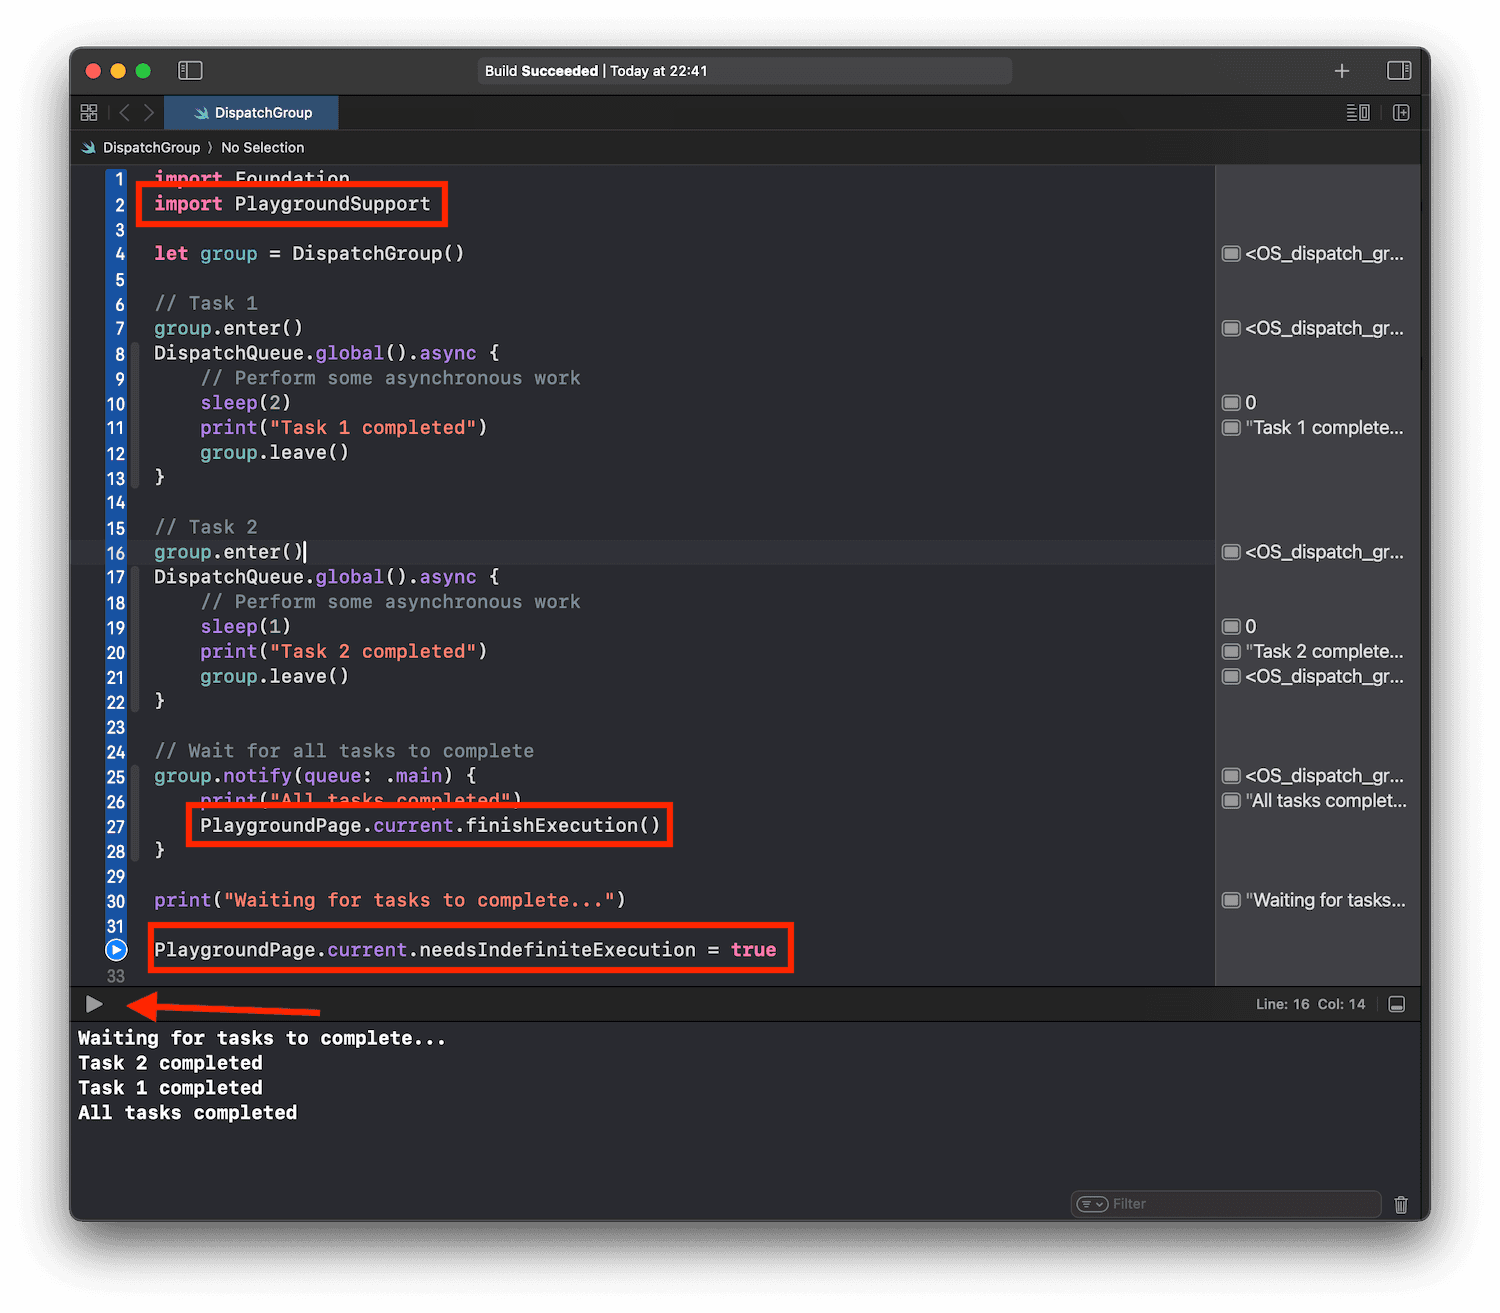Open the adjust editor options icon
Image resolution: width=1500 pixels, height=1313 pixels.
pyautogui.click(x=1357, y=112)
